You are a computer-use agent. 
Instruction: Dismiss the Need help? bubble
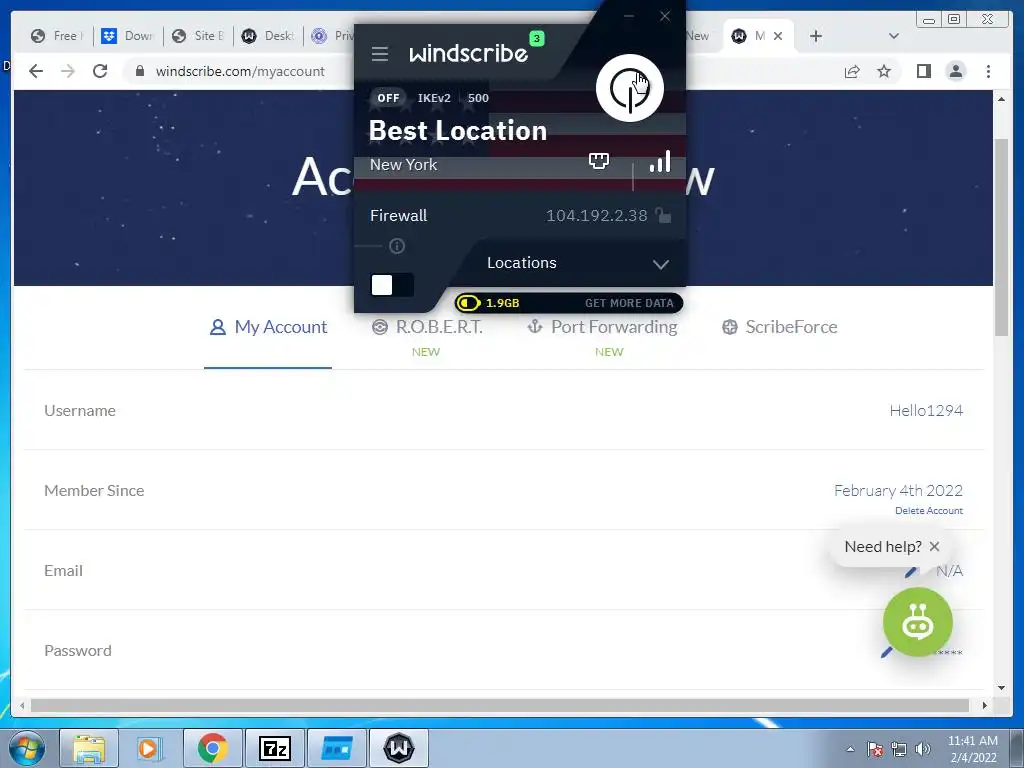935,547
